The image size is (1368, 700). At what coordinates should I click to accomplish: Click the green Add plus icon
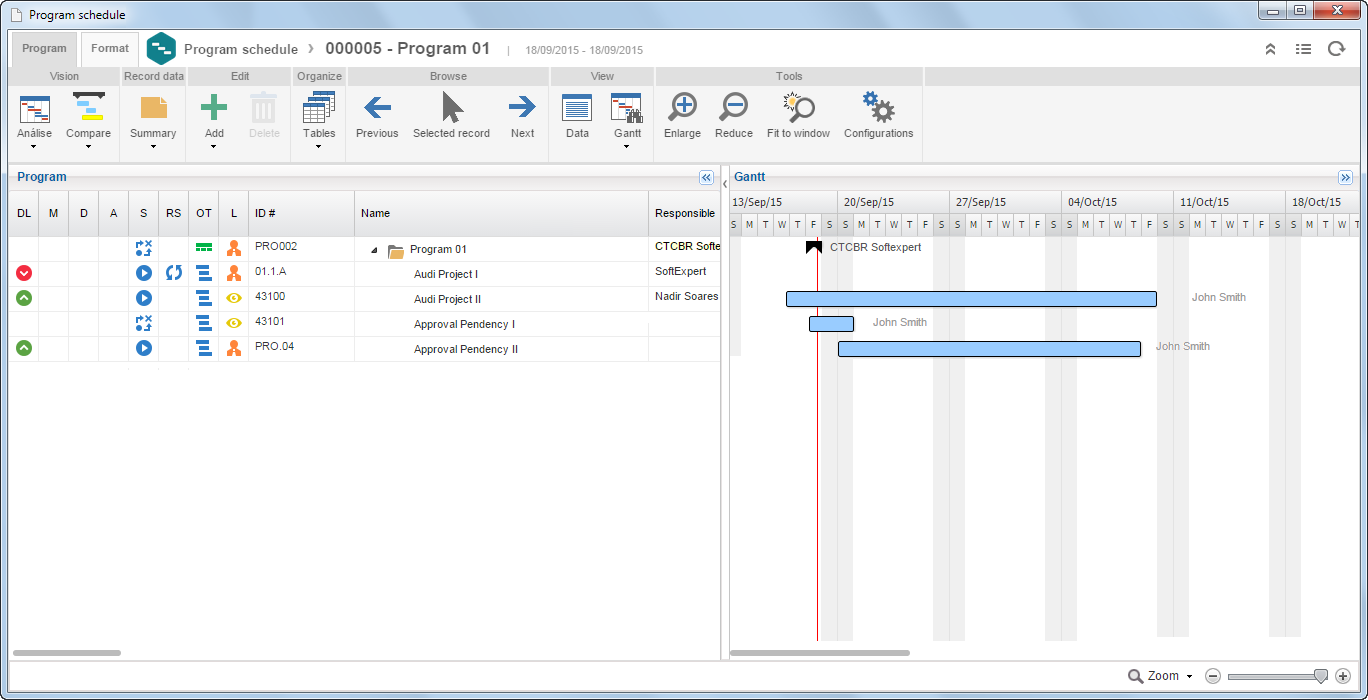pyautogui.click(x=214, y=108)
